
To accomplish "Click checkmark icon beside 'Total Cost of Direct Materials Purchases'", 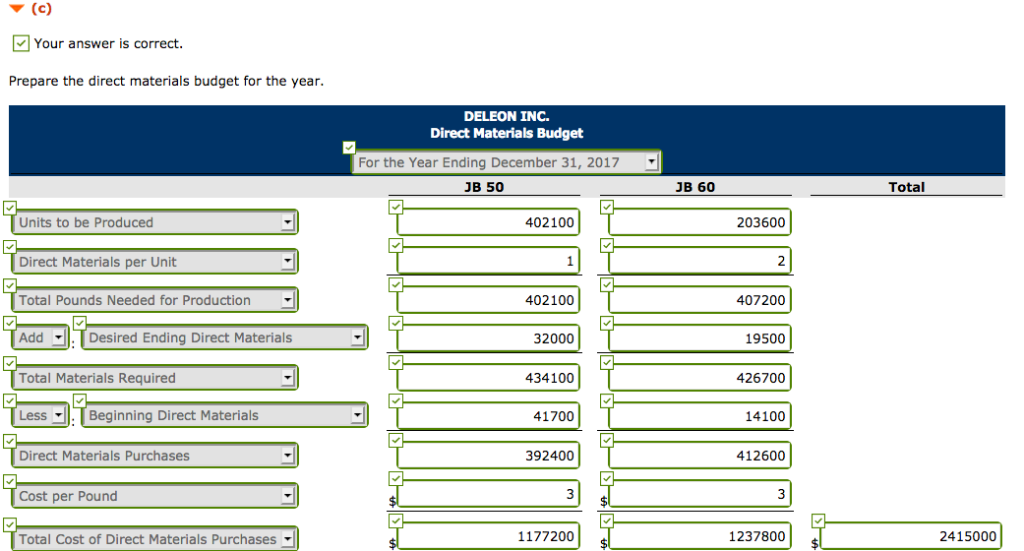I will (x=10, y=524).
